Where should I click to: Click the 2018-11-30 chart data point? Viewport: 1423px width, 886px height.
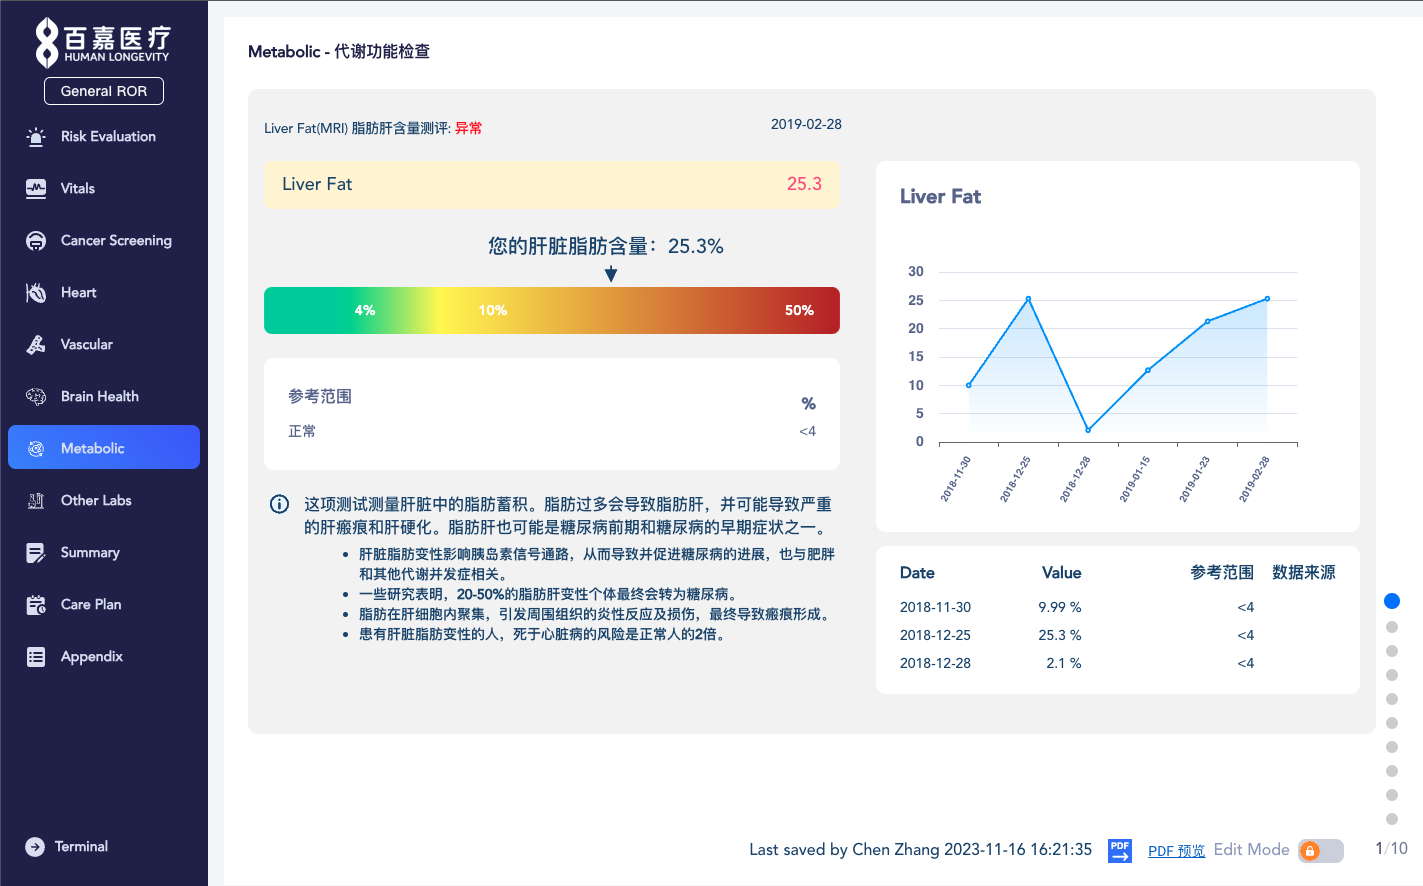[x=969, y=385]
